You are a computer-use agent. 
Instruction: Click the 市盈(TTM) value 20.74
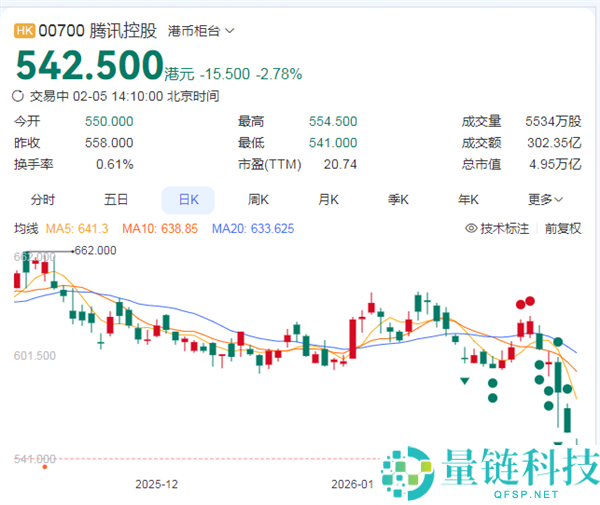[340, 165]
